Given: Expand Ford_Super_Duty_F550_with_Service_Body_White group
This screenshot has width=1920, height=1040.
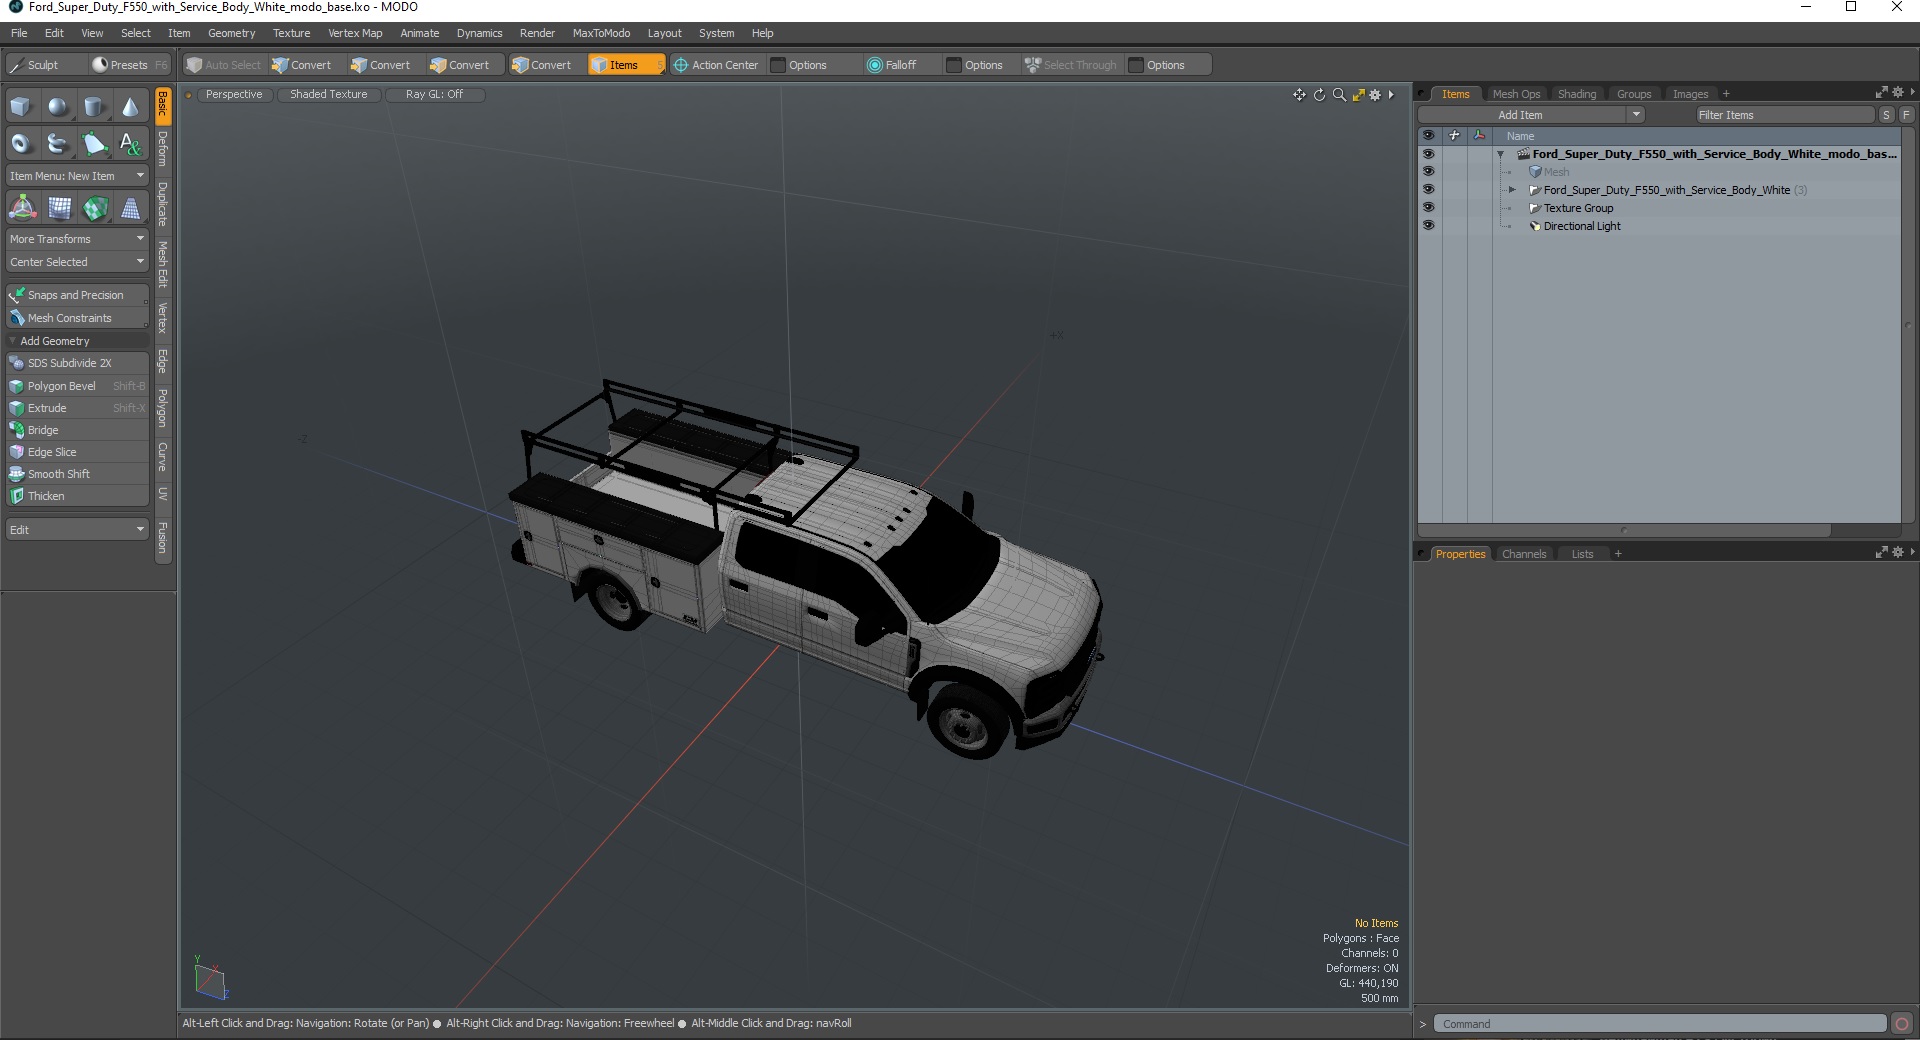Looking at the screenshot, I should [1512, 190].
